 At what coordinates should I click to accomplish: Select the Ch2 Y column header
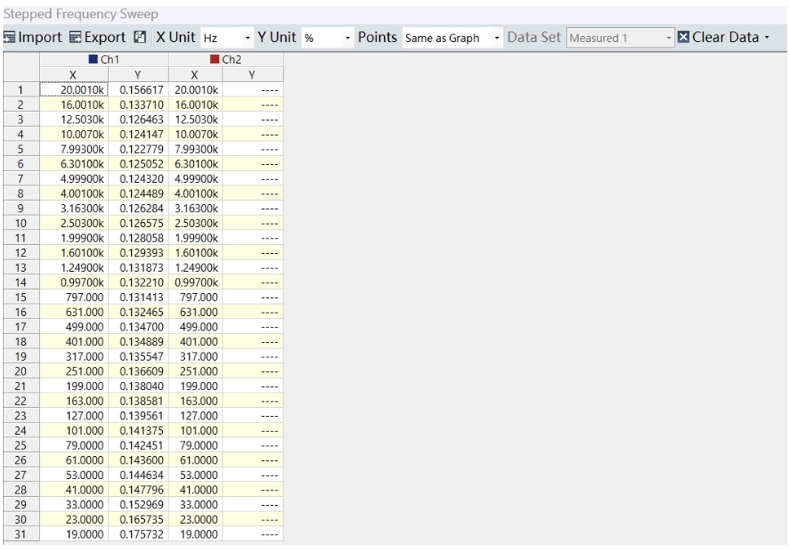pyautogui.click(x=253, y=74)
